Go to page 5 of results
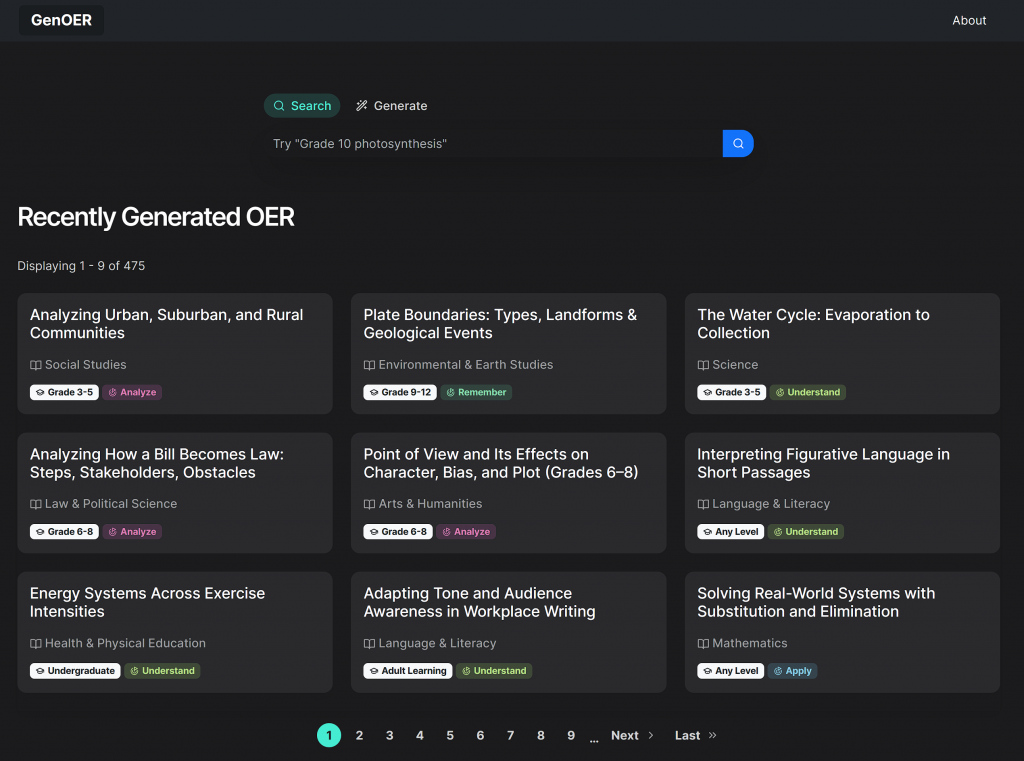 (x=450, y=736)
